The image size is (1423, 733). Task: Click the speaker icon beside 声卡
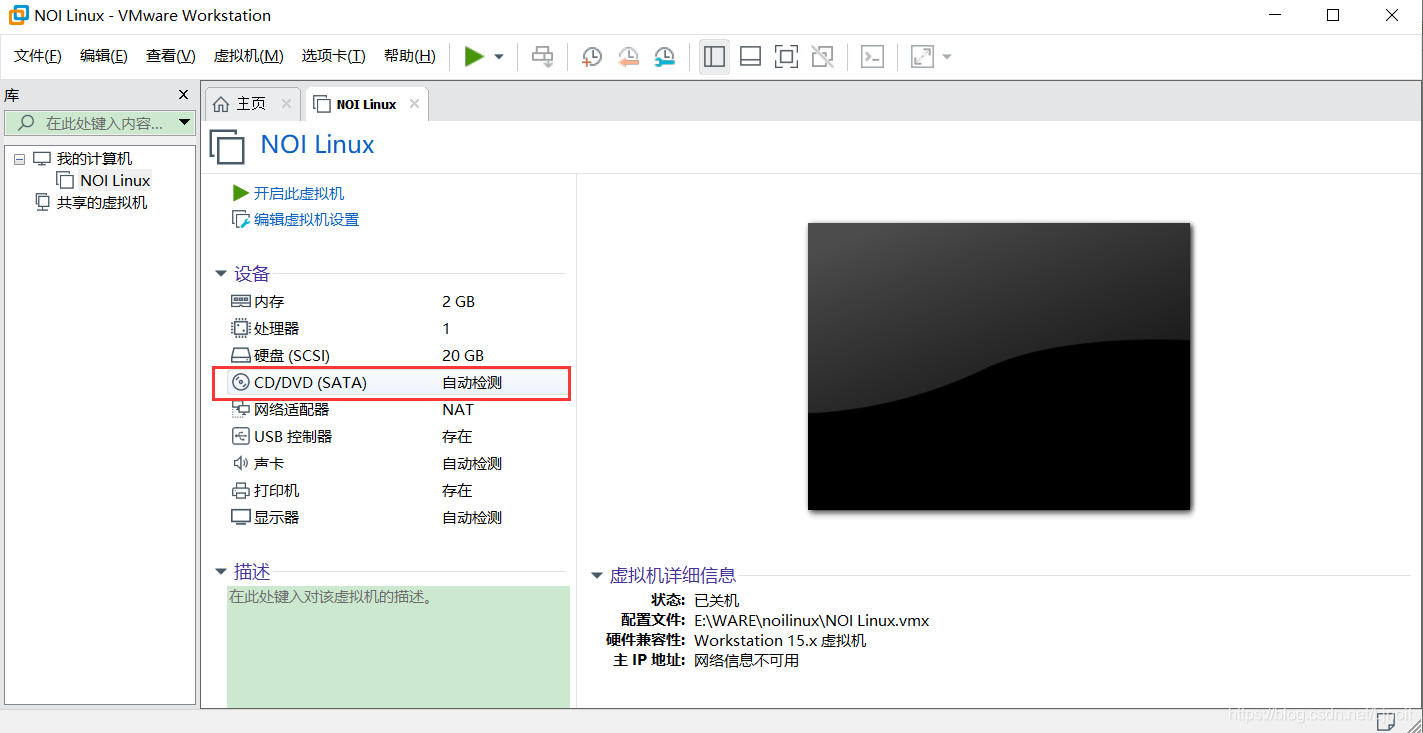240,464
